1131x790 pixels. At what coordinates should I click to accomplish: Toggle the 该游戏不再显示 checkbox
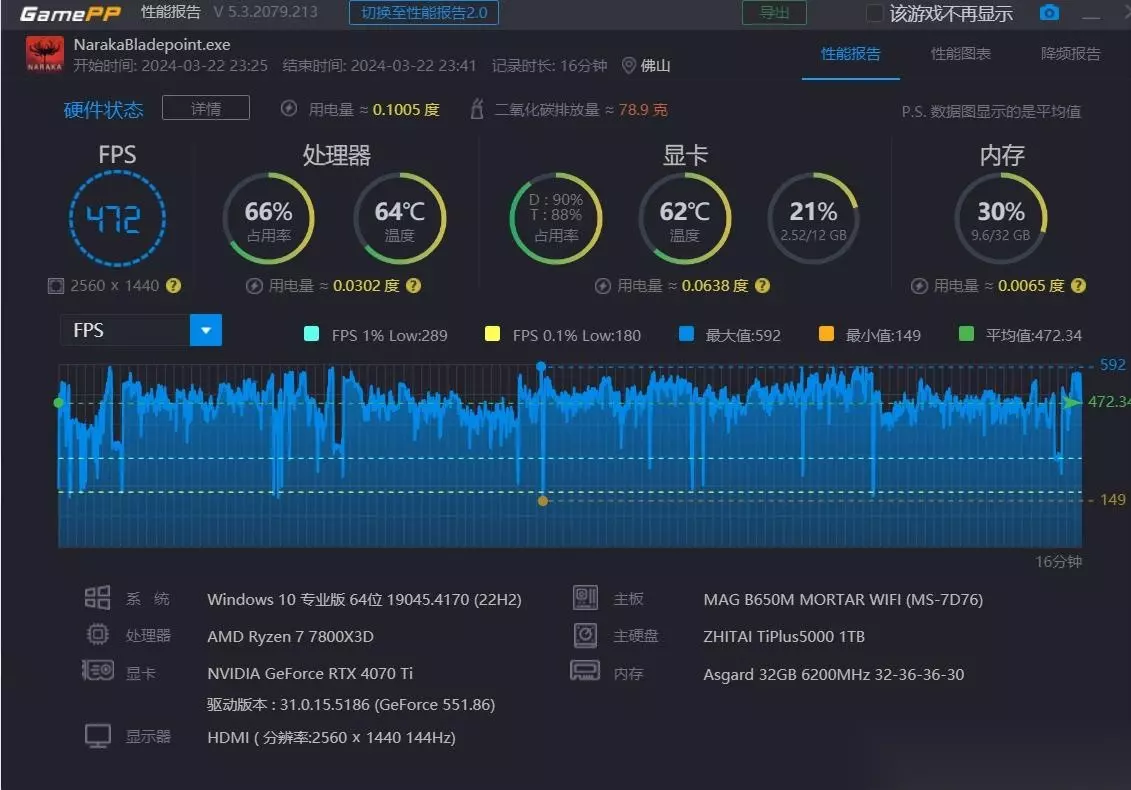click(x=873, y=13)
